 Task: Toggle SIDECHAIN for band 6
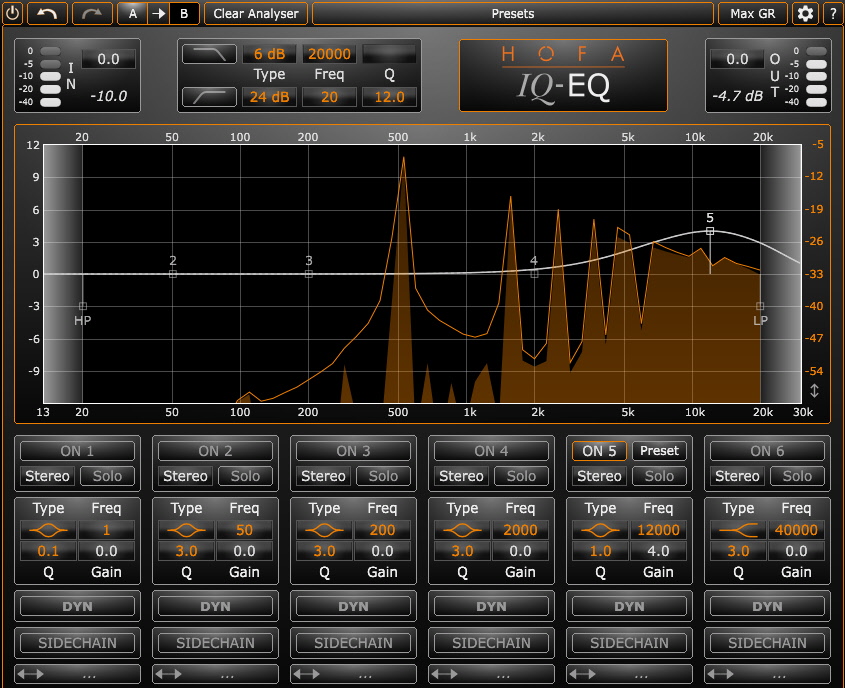pyautogui.click(x=767, y=643)
